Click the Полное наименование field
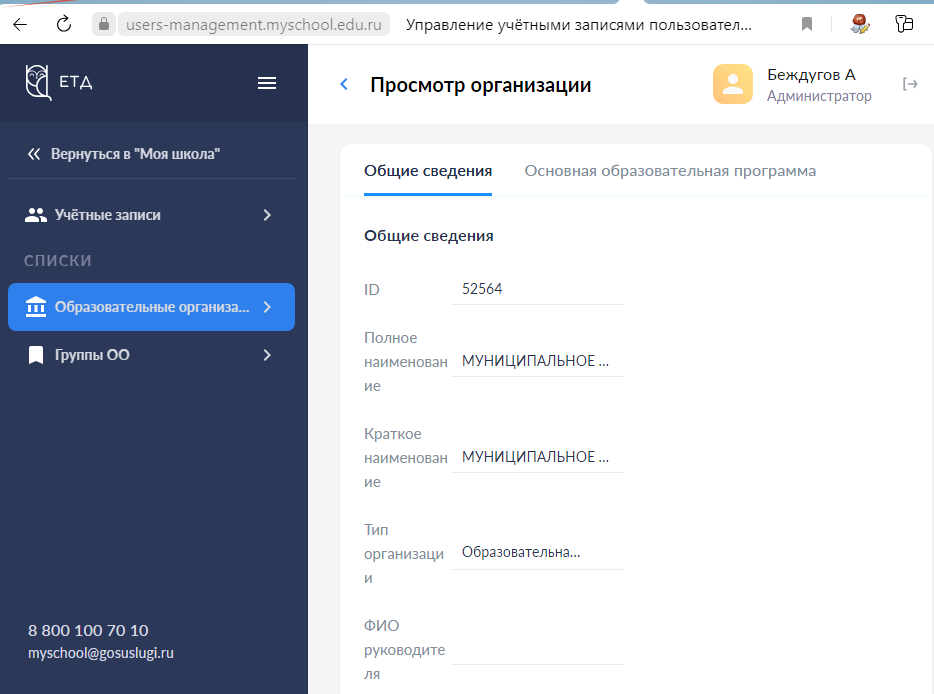The image size is (934, 694). (x=537, y=362)
